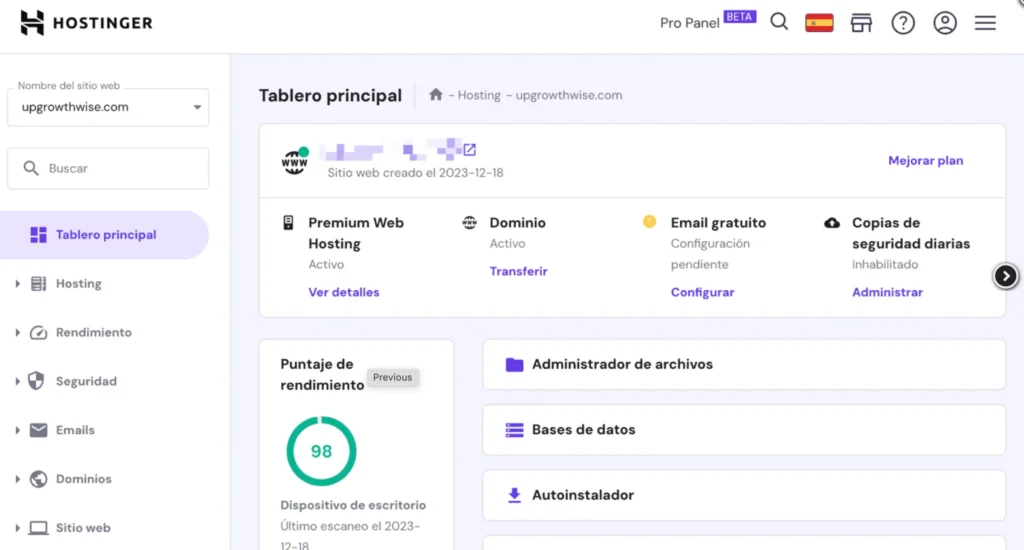This screenshot has width=1024, height=550.
Task: Expand the Sitio web tree arrow
Action: [x=18, y=528]
